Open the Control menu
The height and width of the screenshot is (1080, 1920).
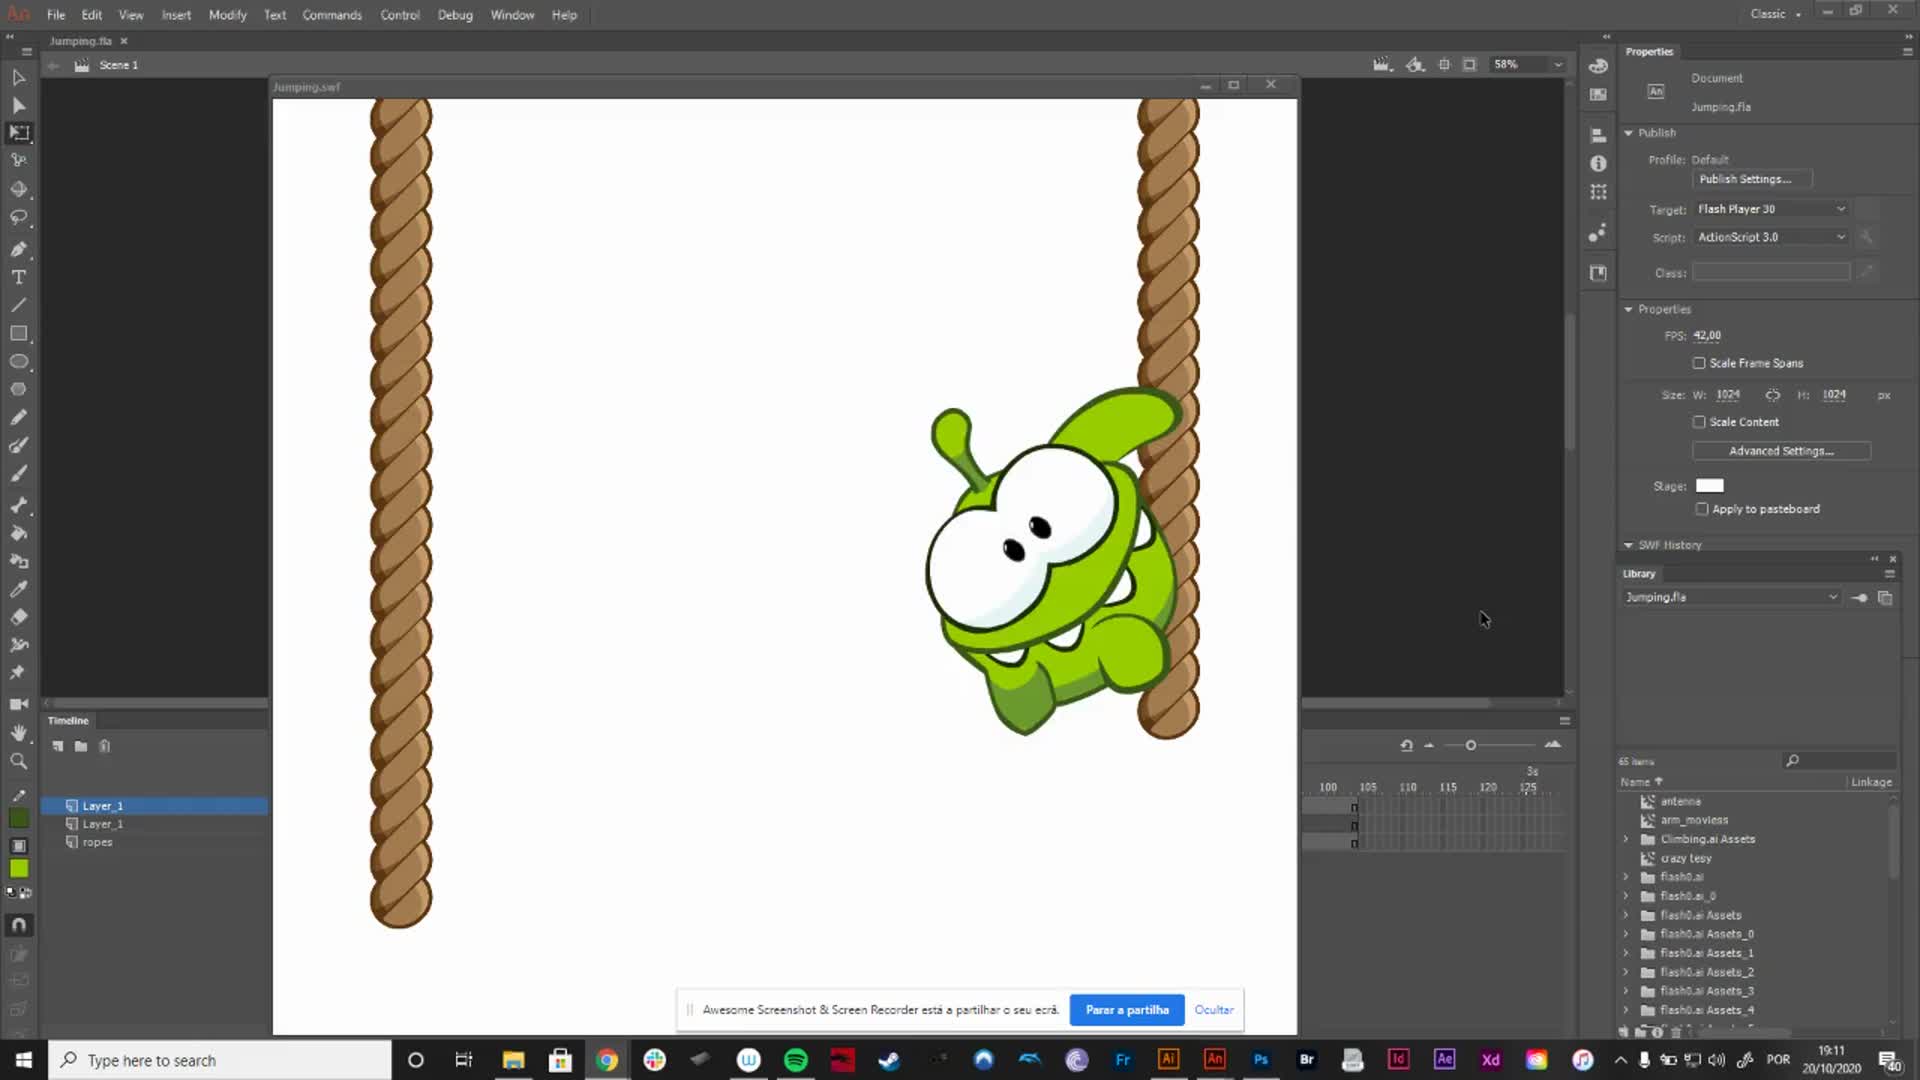(400, 15)
